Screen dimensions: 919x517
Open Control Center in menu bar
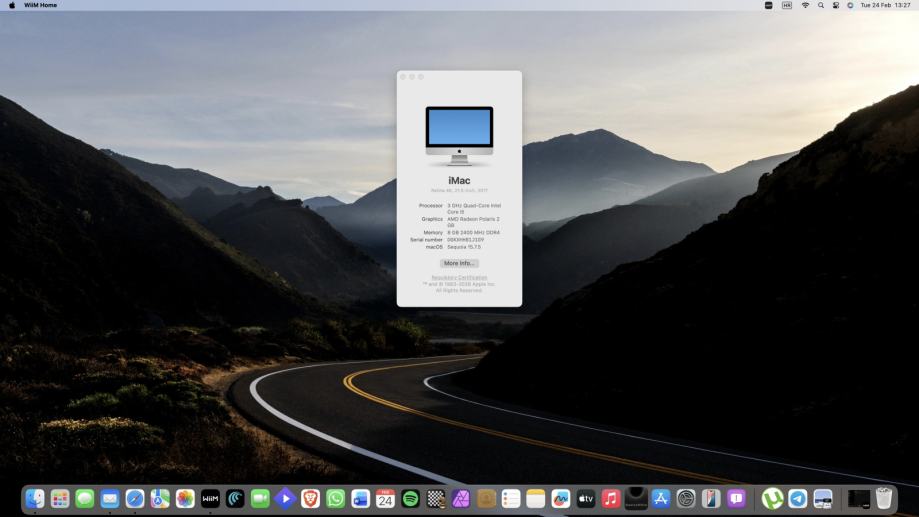coord(835,5)
